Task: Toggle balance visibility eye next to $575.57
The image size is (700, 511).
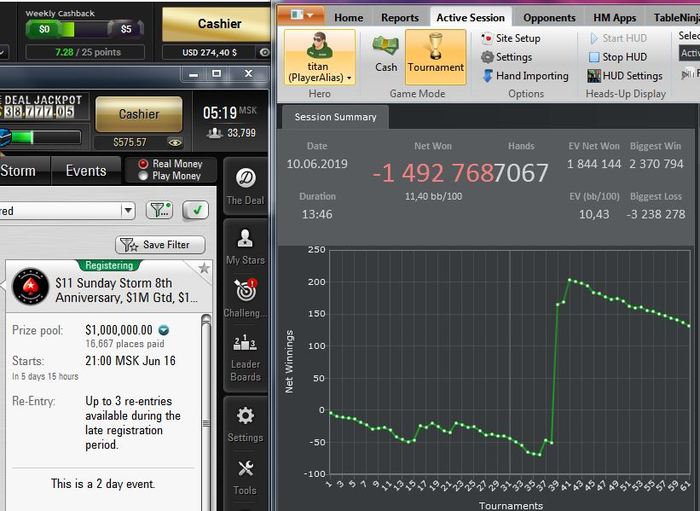Action: 175,142
